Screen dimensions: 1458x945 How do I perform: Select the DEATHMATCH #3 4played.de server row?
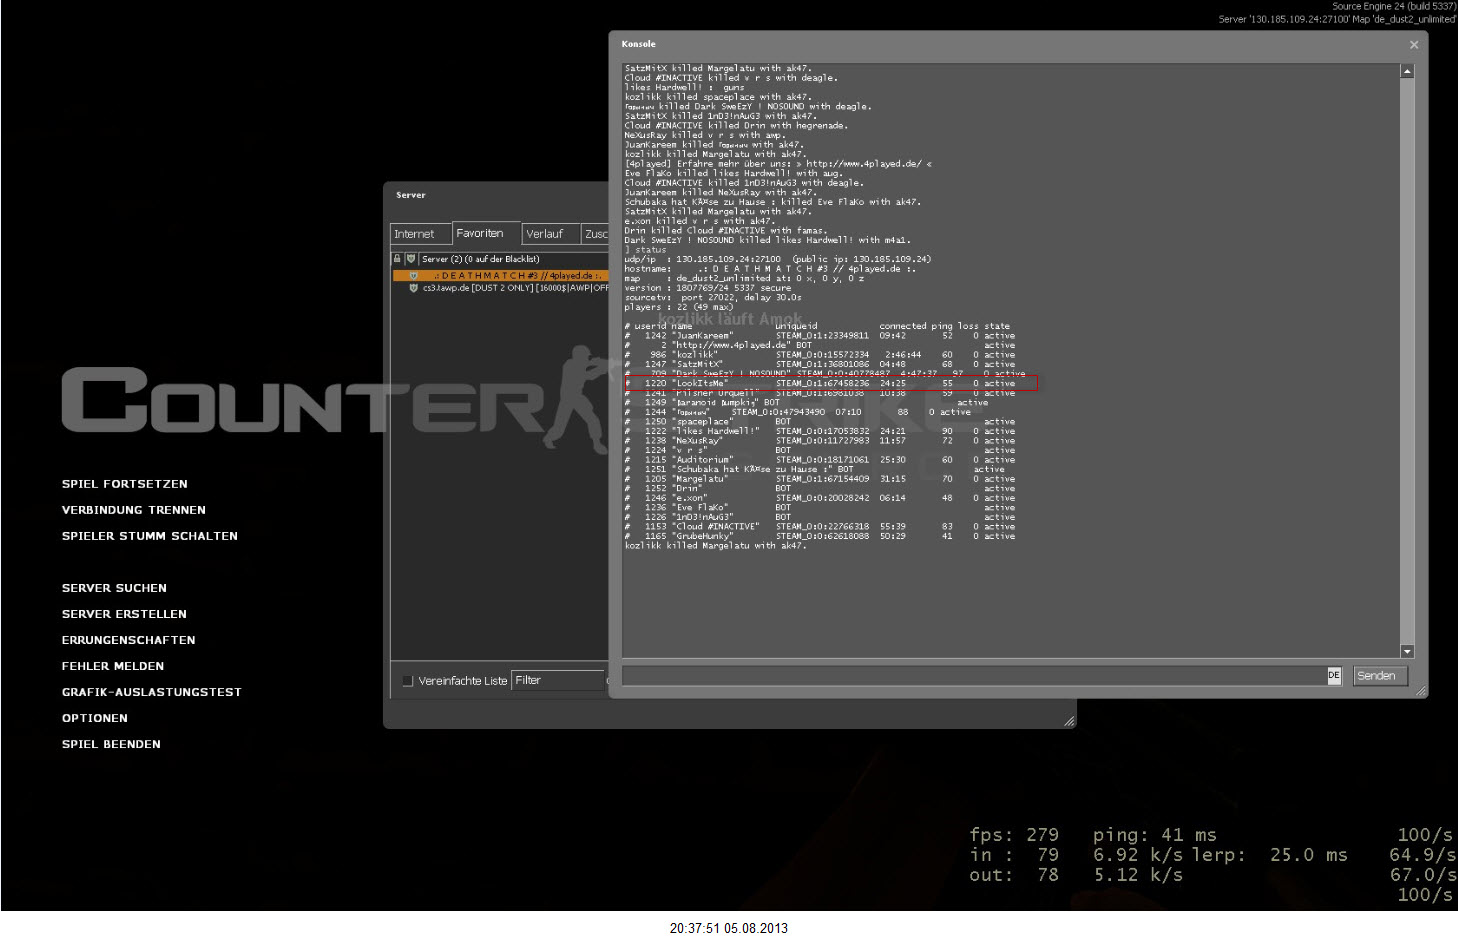(x=500, y=275)
